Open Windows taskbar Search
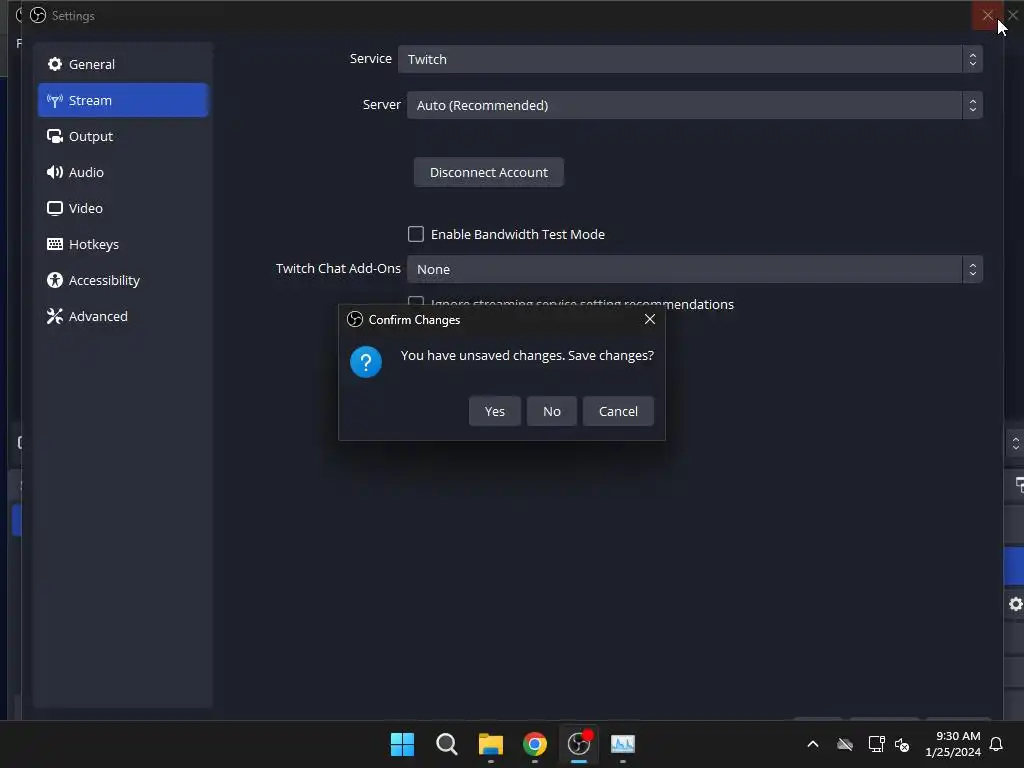 pos(447,744)
